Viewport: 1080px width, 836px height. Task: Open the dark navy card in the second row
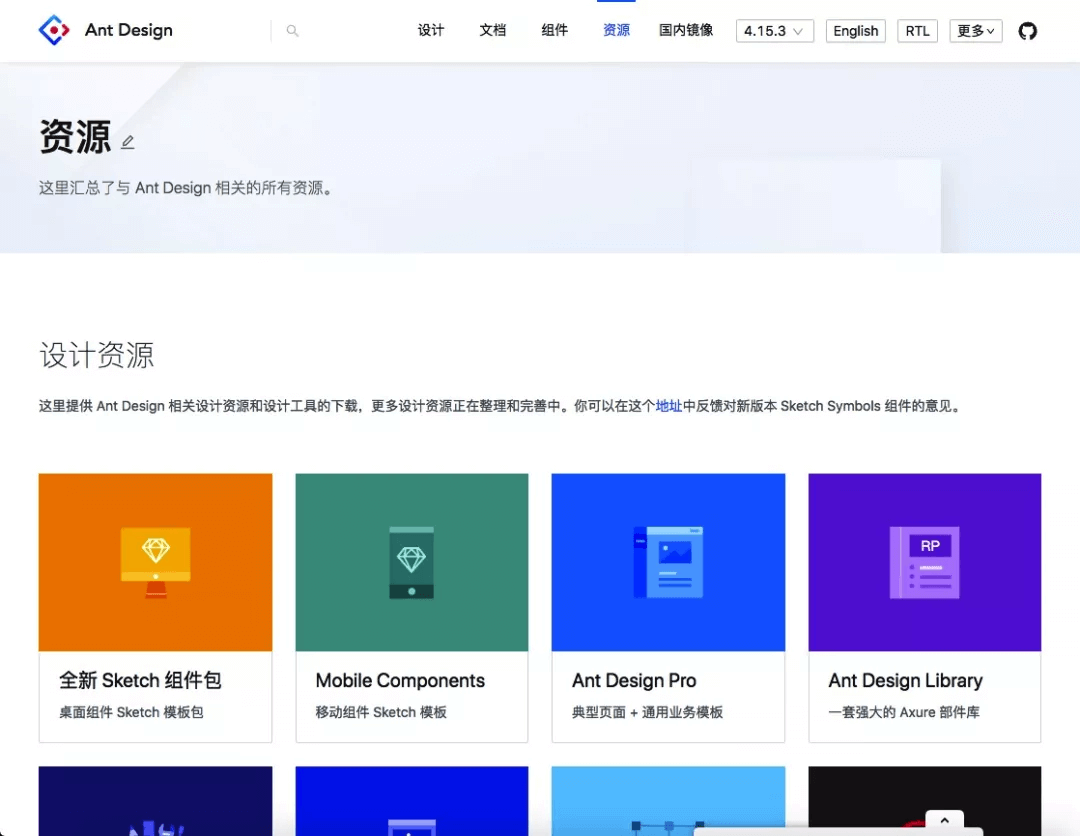156,801
